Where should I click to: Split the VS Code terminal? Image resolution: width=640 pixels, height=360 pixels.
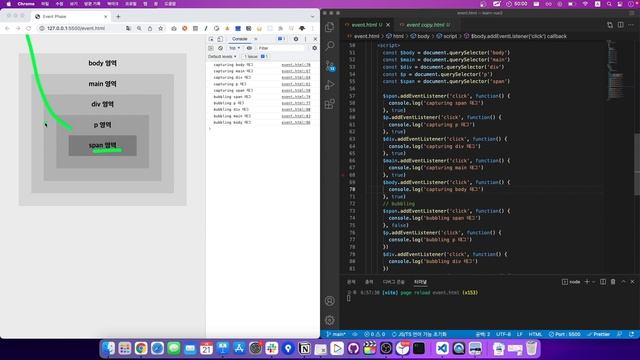[x=603, y=282]
